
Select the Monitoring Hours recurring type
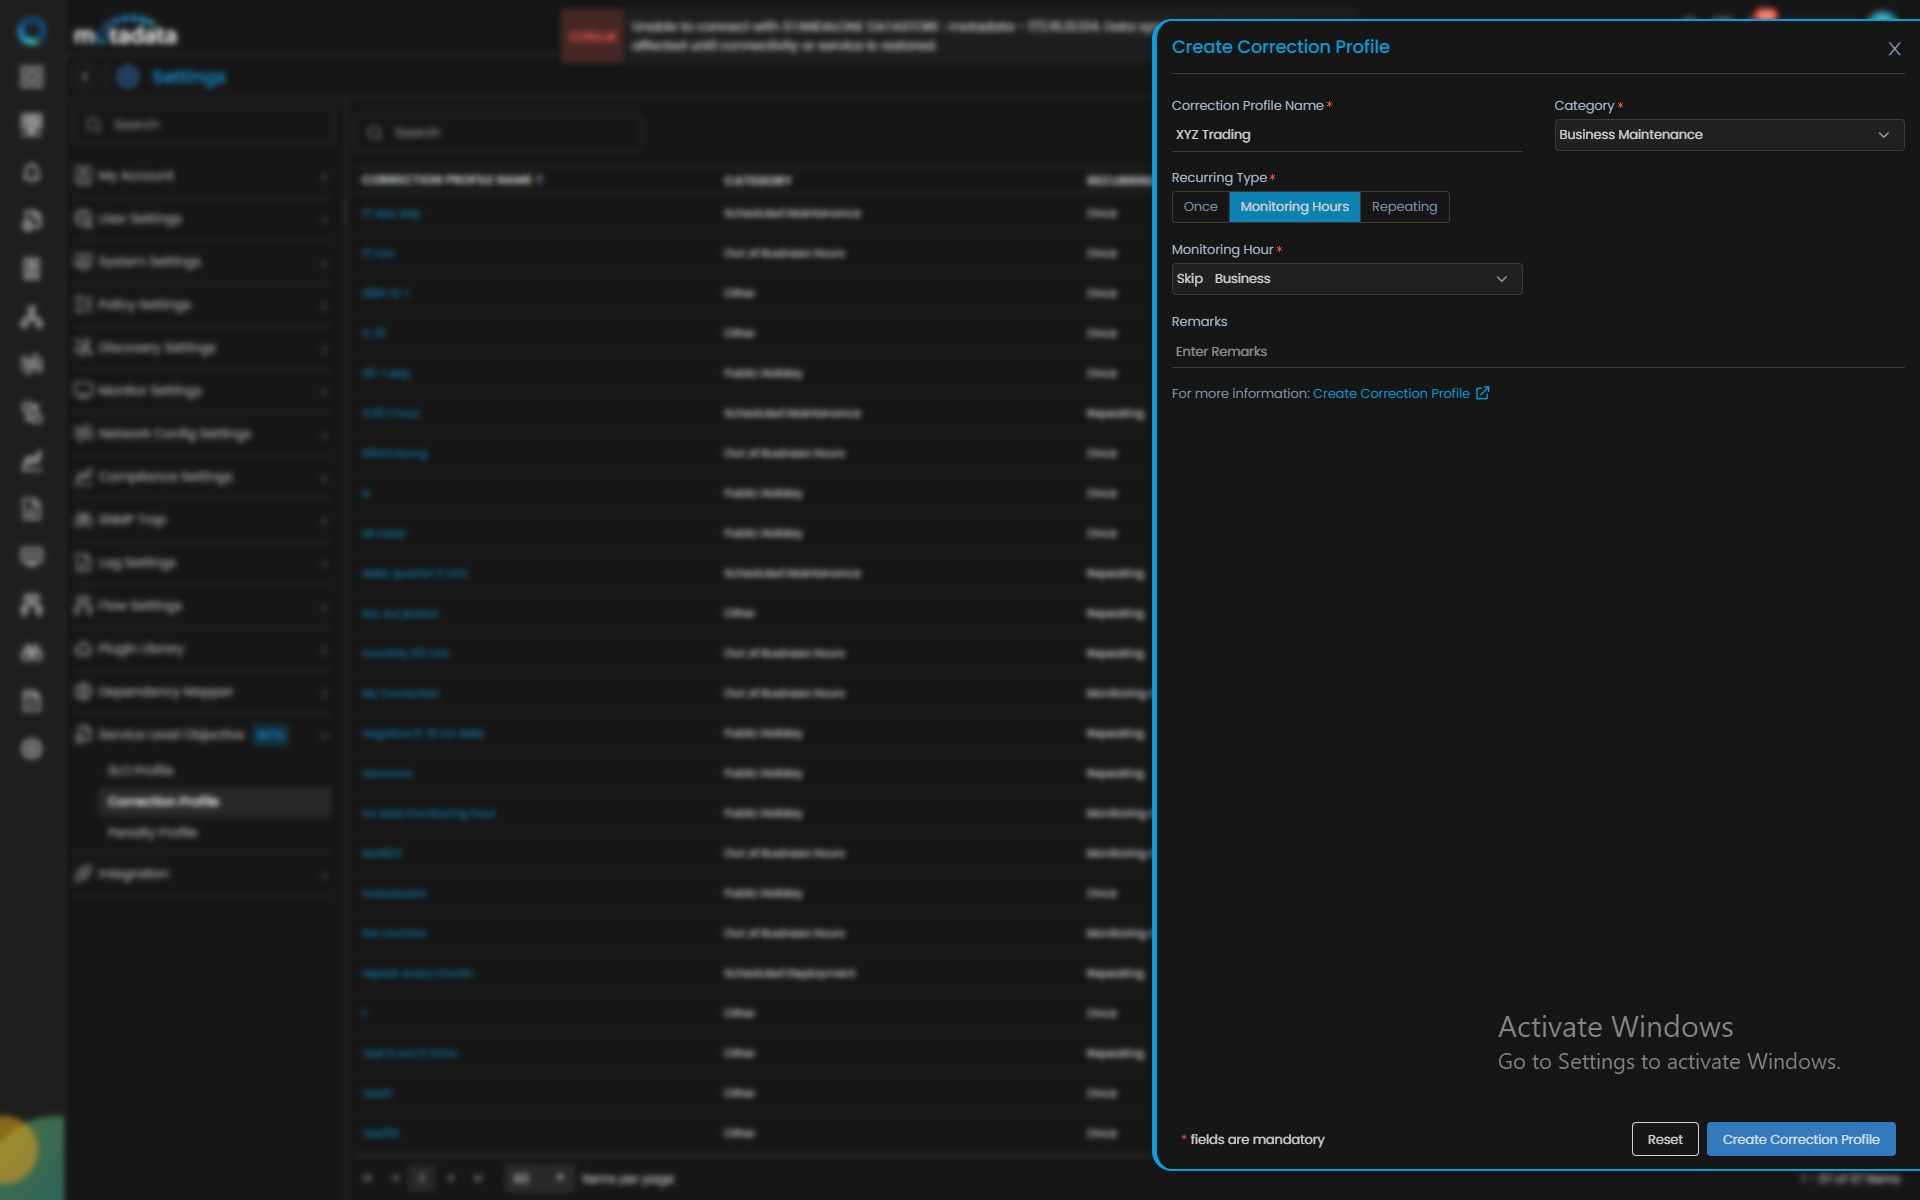point(1294,207)
